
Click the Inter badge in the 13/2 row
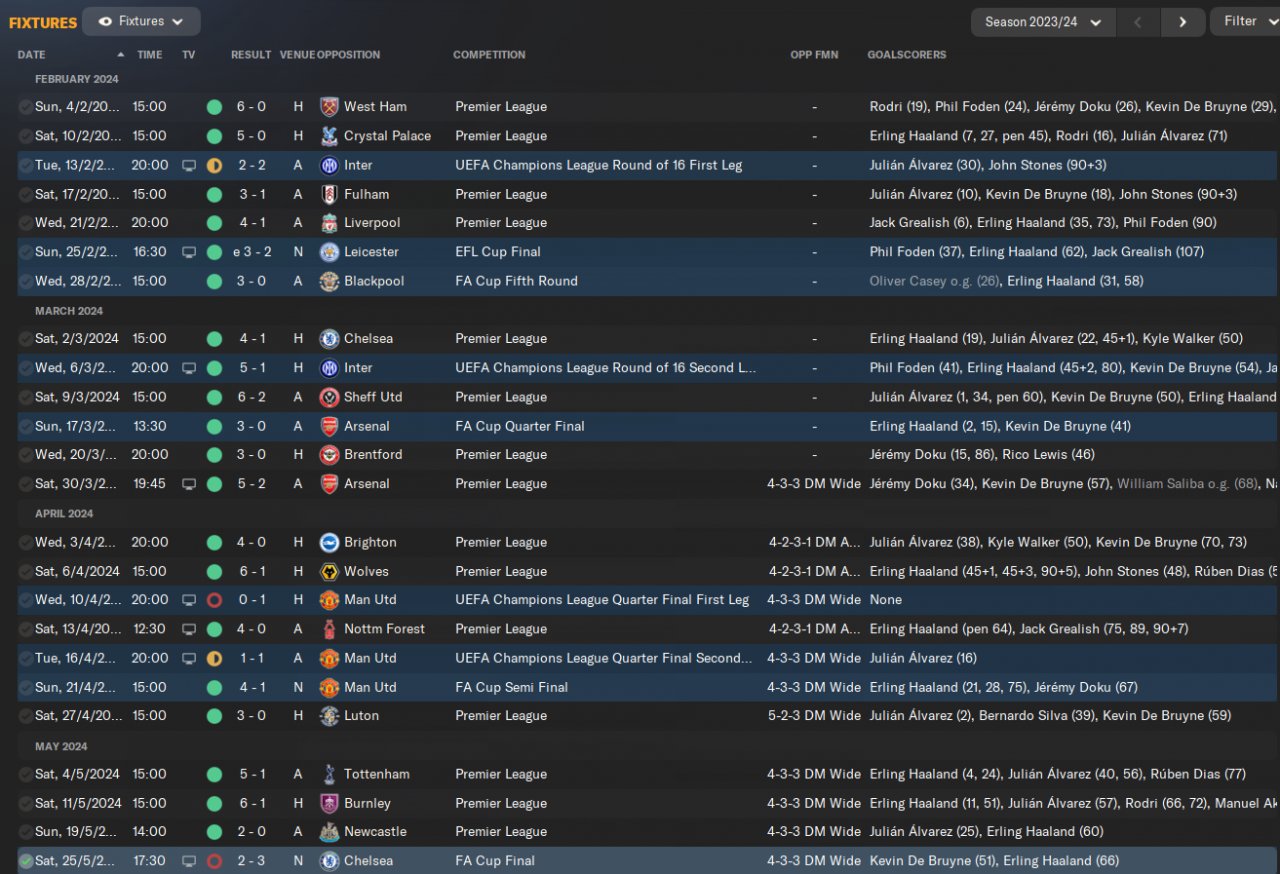[329, 165]
